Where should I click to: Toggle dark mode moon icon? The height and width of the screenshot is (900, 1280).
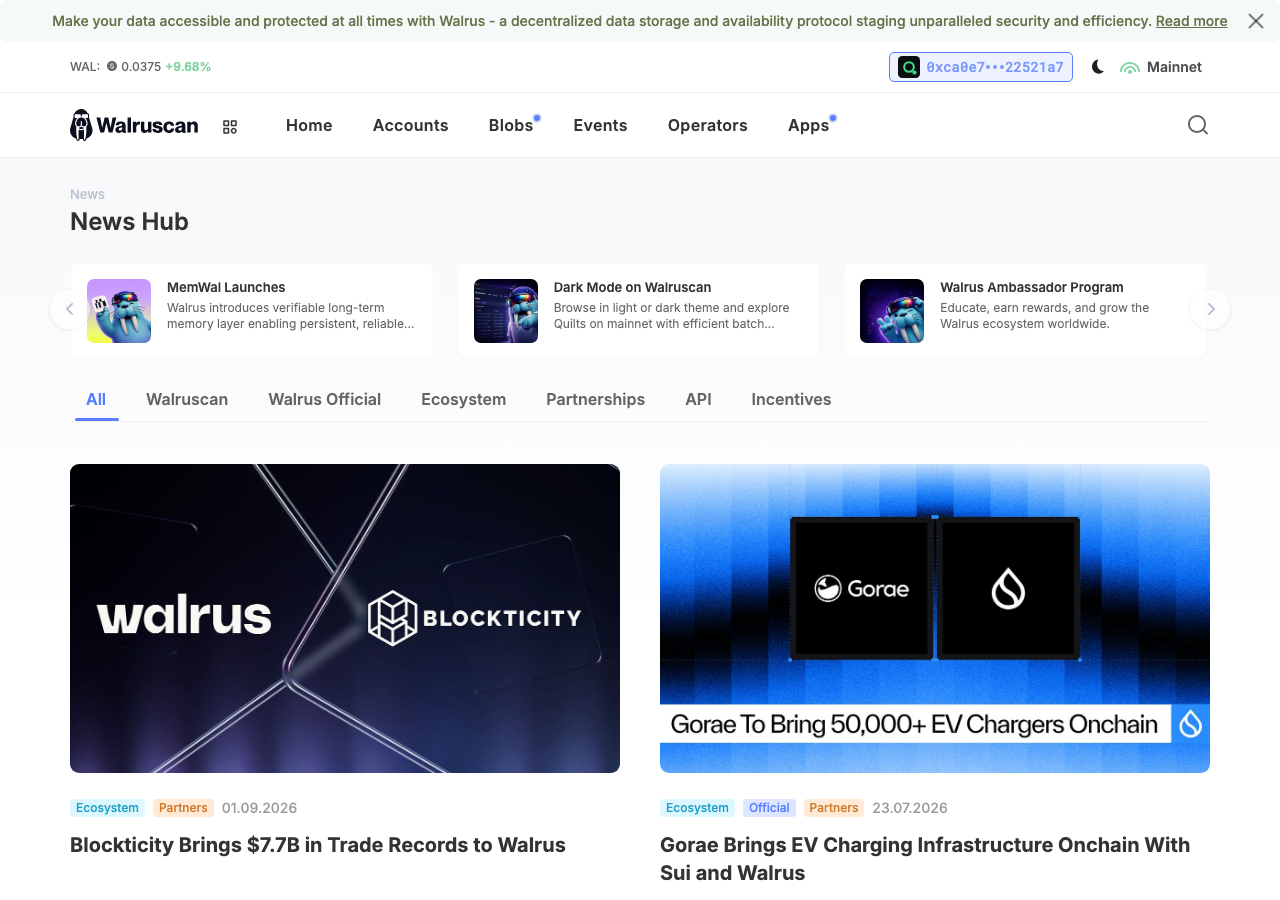(1098, 67)
